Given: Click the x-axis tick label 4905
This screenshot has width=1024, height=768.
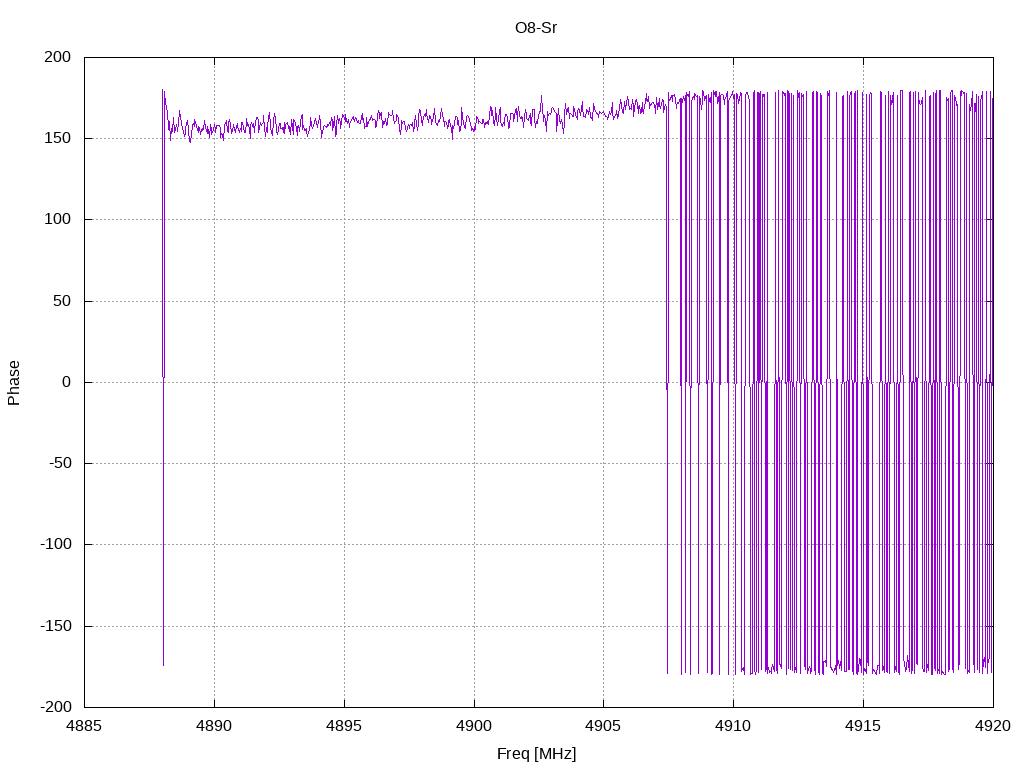Looking at the screenshot, I should 603,726.
